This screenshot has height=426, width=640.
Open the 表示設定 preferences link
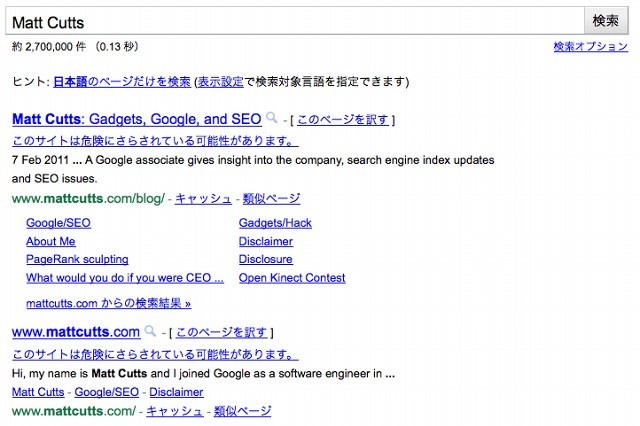tap(220, 82)
